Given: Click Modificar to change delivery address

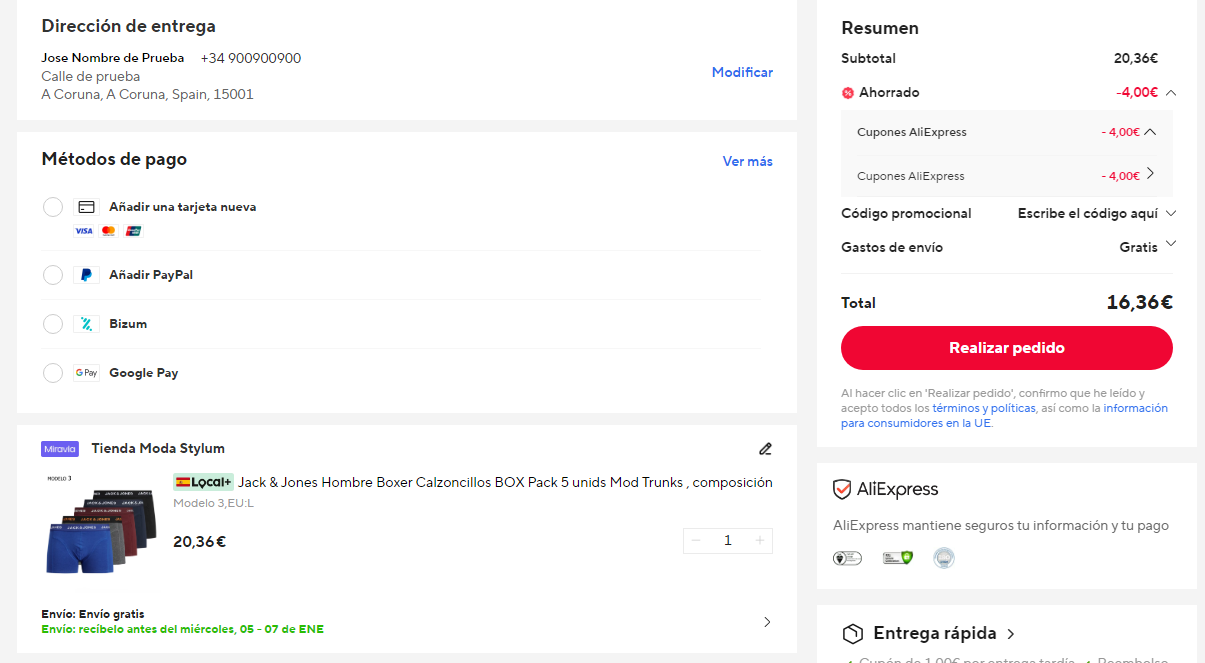Looking at the screenshot, I should click(x=742, y=72).
